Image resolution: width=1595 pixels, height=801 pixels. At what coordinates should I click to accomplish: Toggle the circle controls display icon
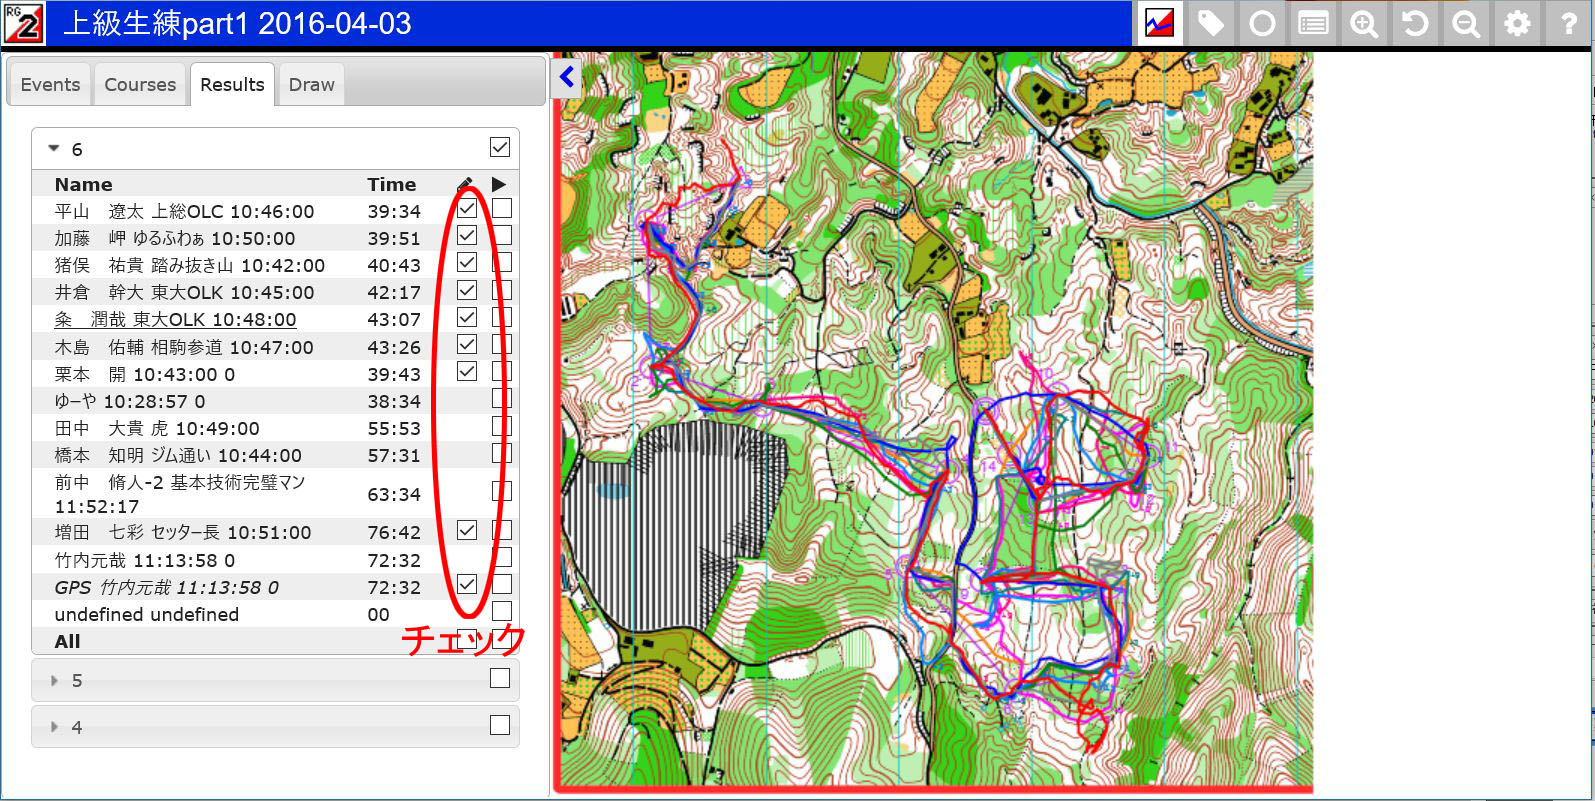point(1262,23)
